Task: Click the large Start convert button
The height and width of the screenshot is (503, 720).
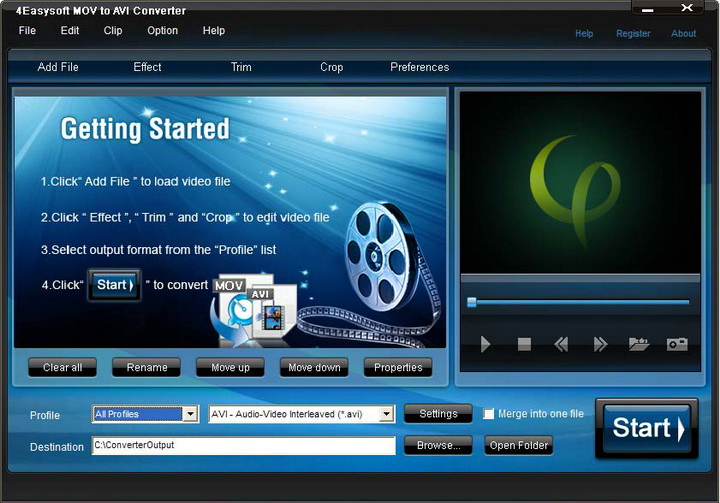Action: click(x=647, y=428)
